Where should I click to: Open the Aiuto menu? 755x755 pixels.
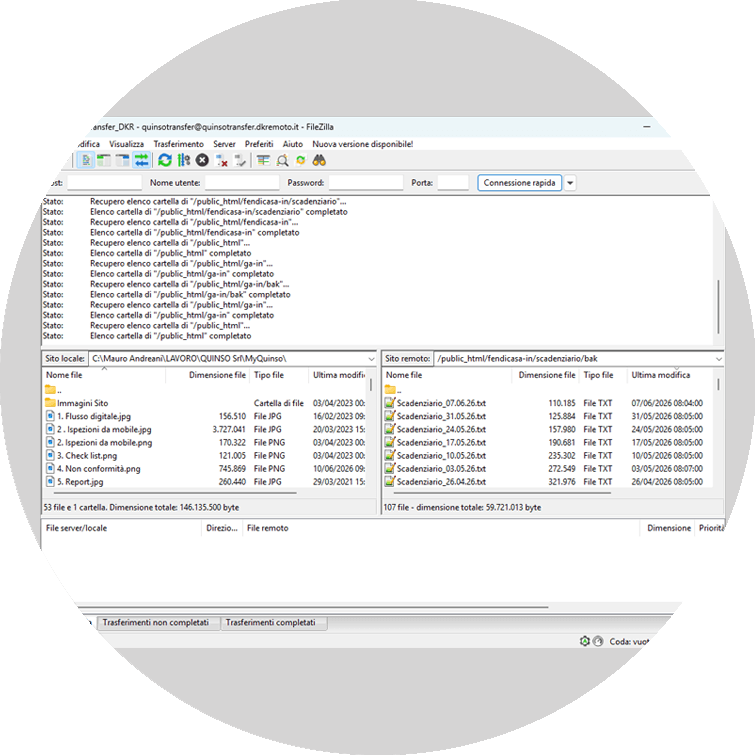(x=293, y=144)
